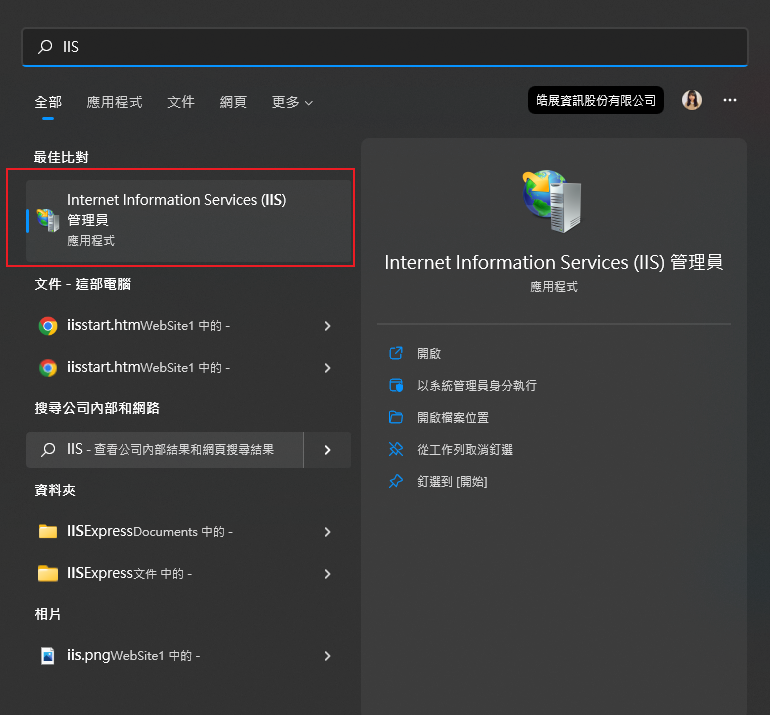Click 開啟 to launch IIS manager
The image size is (770, 715).
[429, 354]
